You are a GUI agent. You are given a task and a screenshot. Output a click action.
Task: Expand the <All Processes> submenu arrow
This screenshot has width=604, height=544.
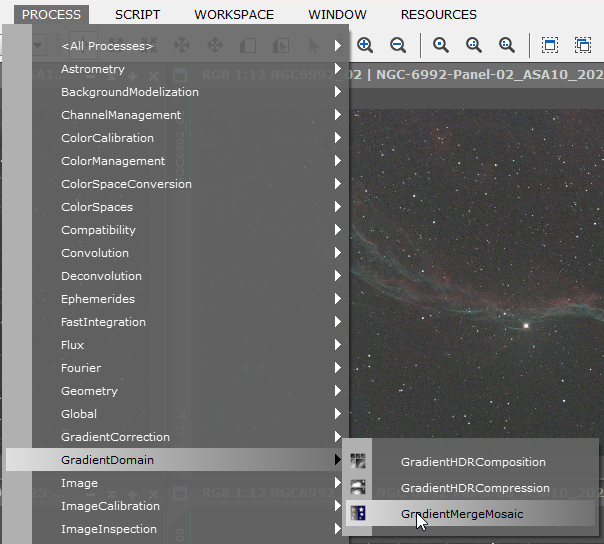pos(338,46)
